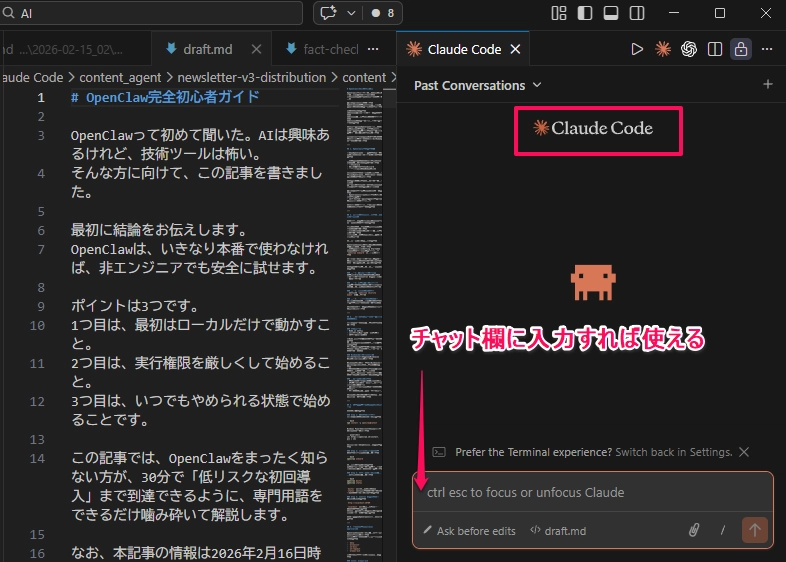Open the Copilot chat icon in title bar
This screenshot has height=562, width=786.
point(328,13)
